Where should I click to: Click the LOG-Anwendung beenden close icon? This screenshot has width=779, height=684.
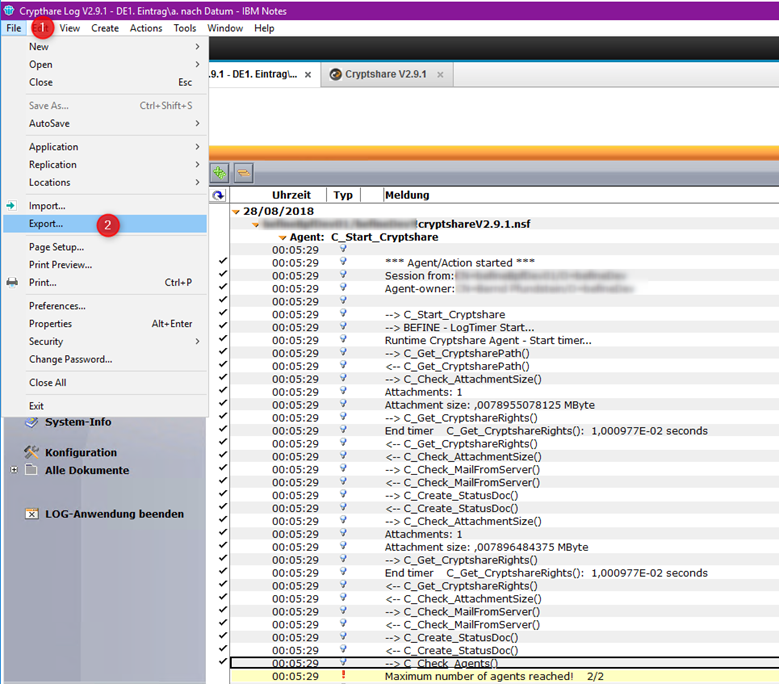pos(32,514)
